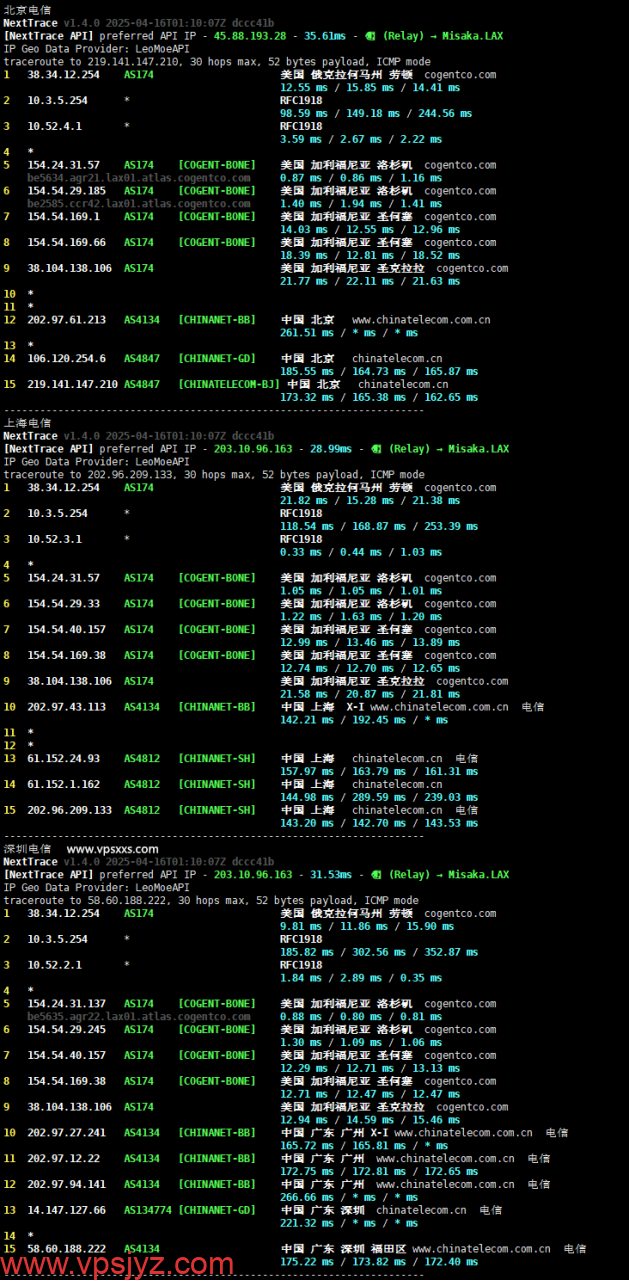Viewport: 629px width, 1280px height.
Task: Click hop IP 14.147.127.66
Action: [x=66, y=1210]
